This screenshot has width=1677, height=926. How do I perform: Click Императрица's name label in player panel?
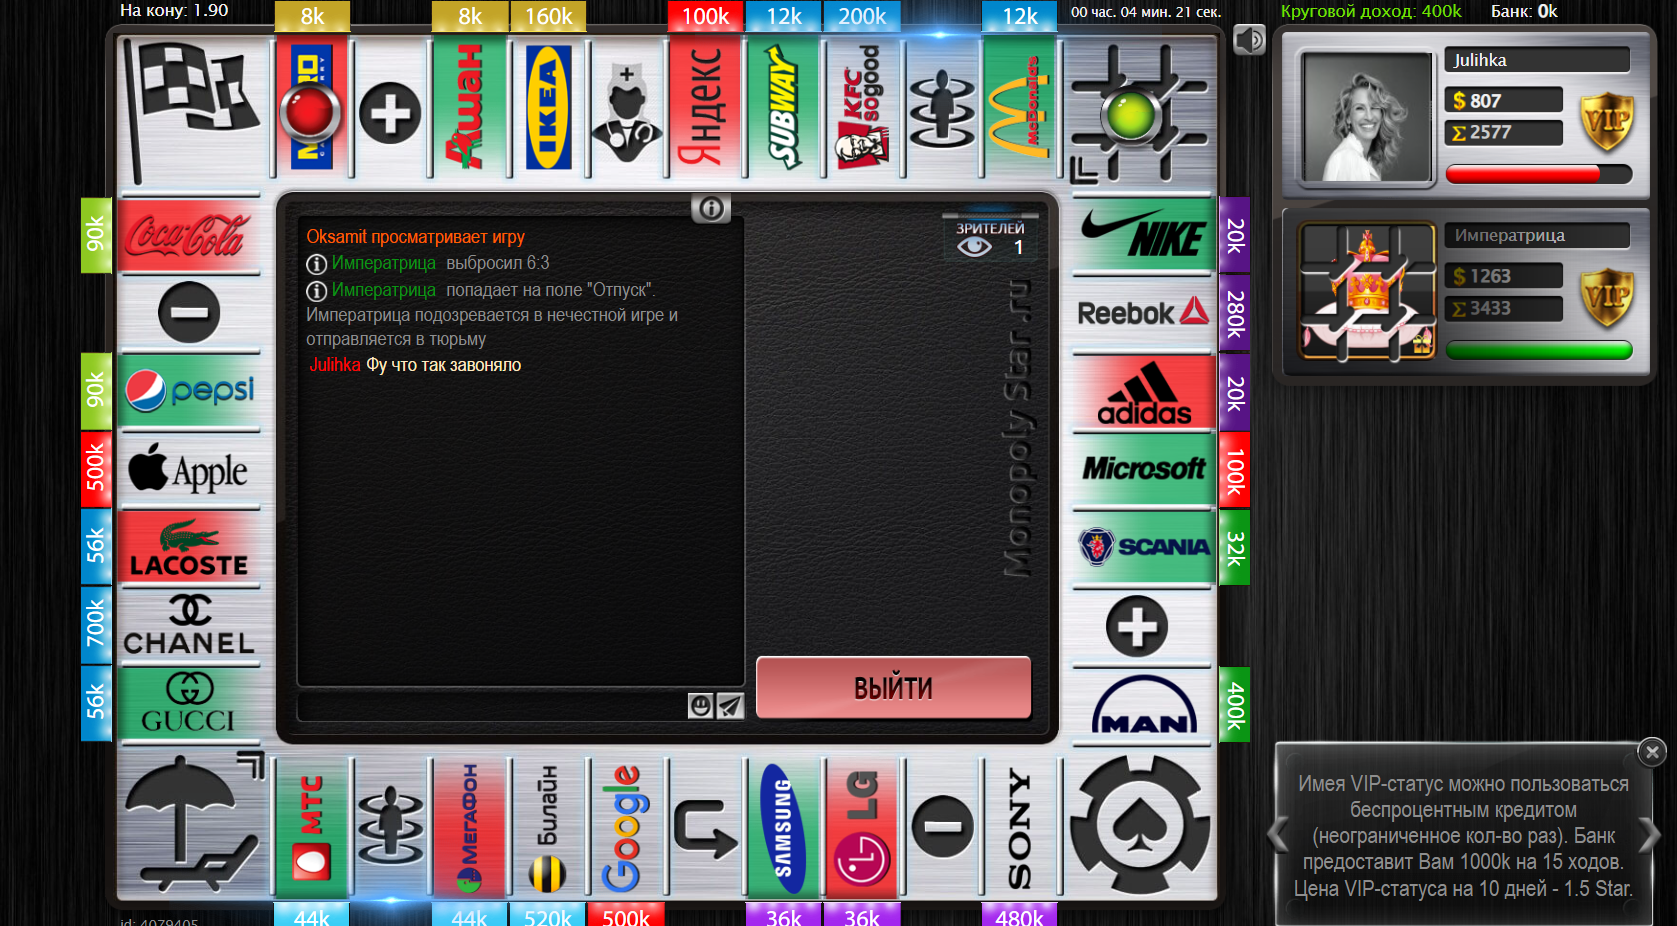[1537, 235]
